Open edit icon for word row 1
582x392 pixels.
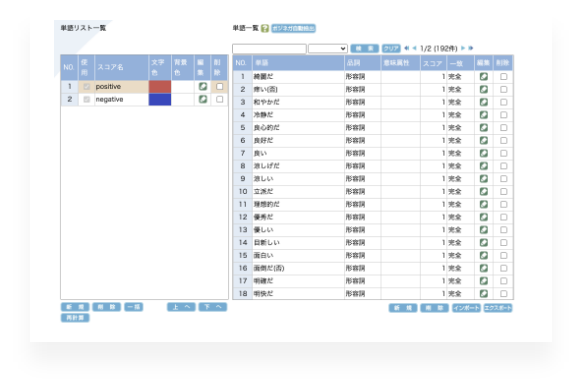(484, 76)
